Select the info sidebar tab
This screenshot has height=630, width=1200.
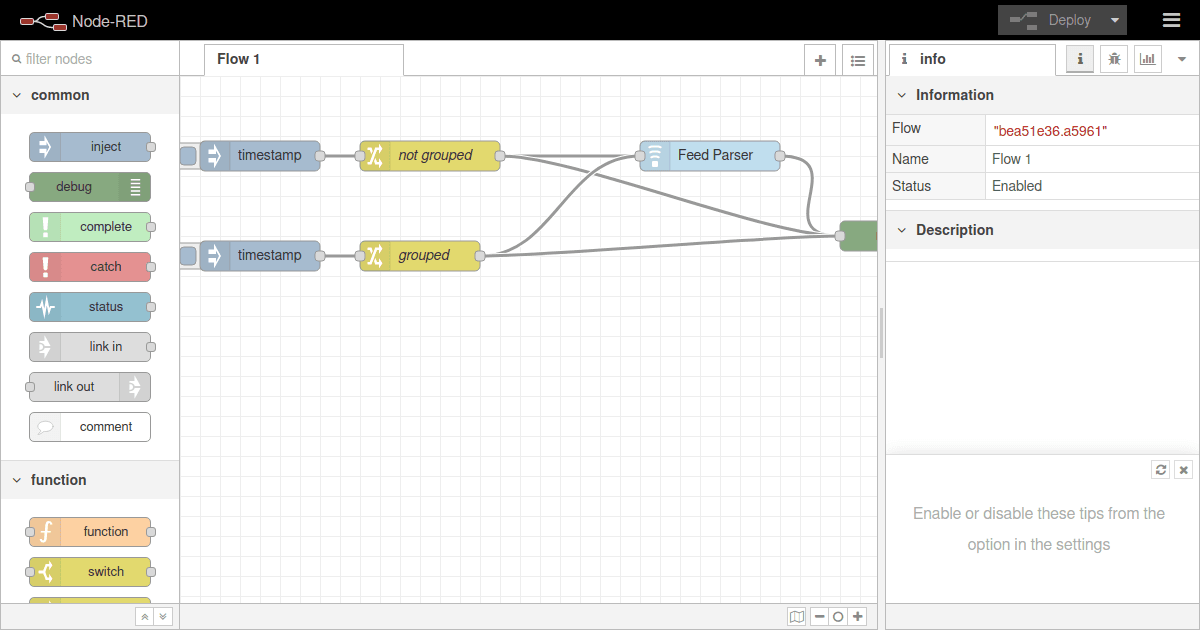click(x=1079, y=59)
